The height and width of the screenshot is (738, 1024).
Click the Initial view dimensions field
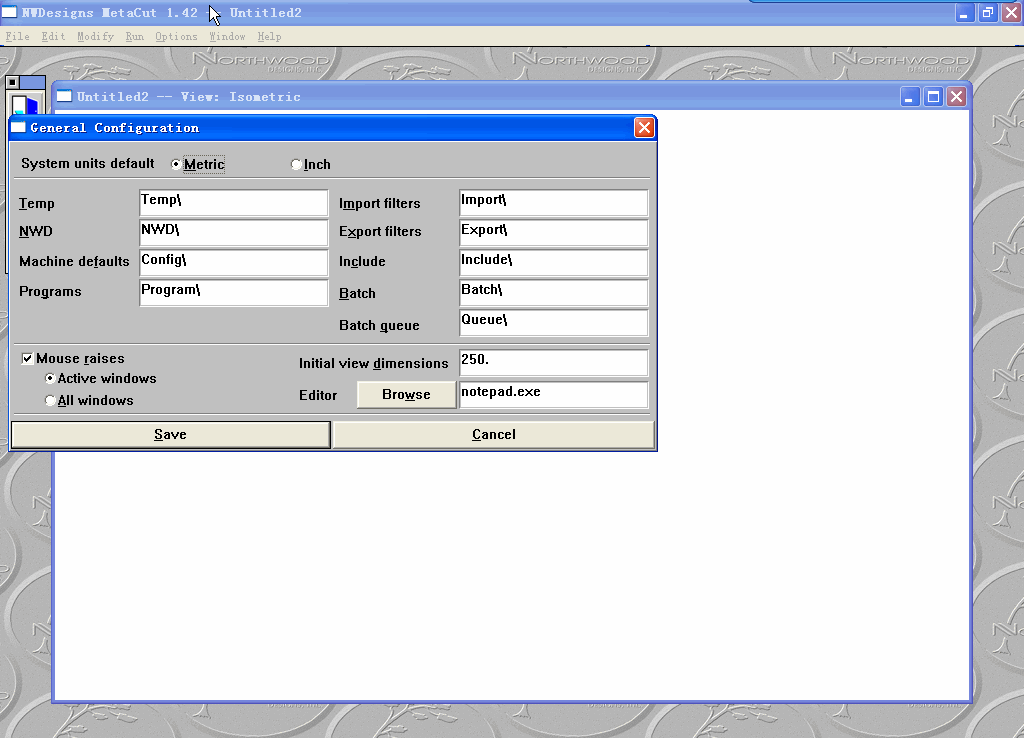pos(554,362)
